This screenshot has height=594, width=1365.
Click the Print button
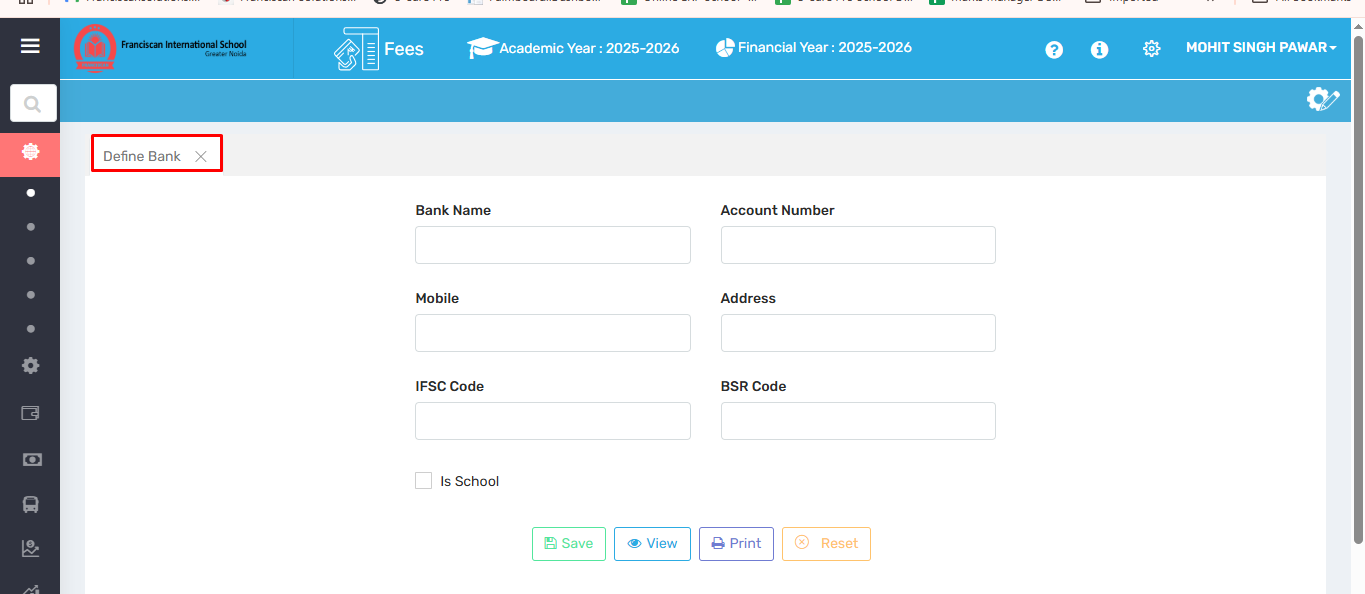(x=736, y=543)
